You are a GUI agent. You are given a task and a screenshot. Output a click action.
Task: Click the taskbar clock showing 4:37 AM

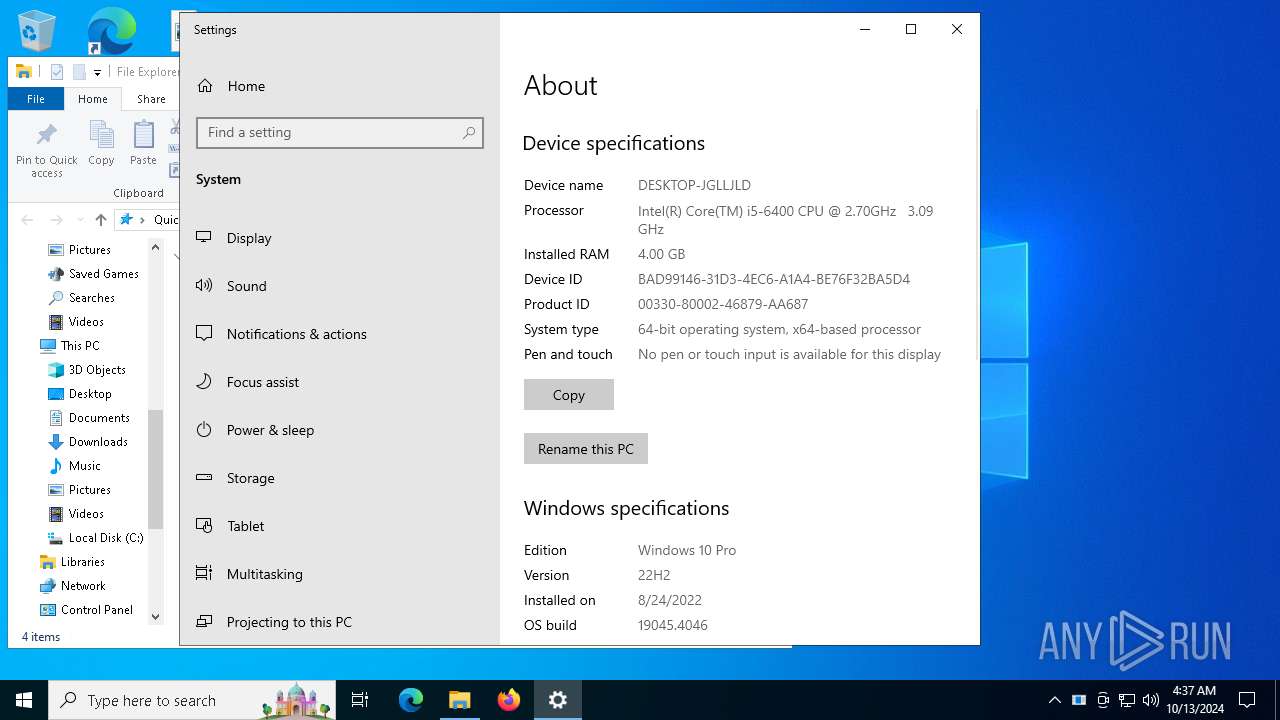point(1194,700)
